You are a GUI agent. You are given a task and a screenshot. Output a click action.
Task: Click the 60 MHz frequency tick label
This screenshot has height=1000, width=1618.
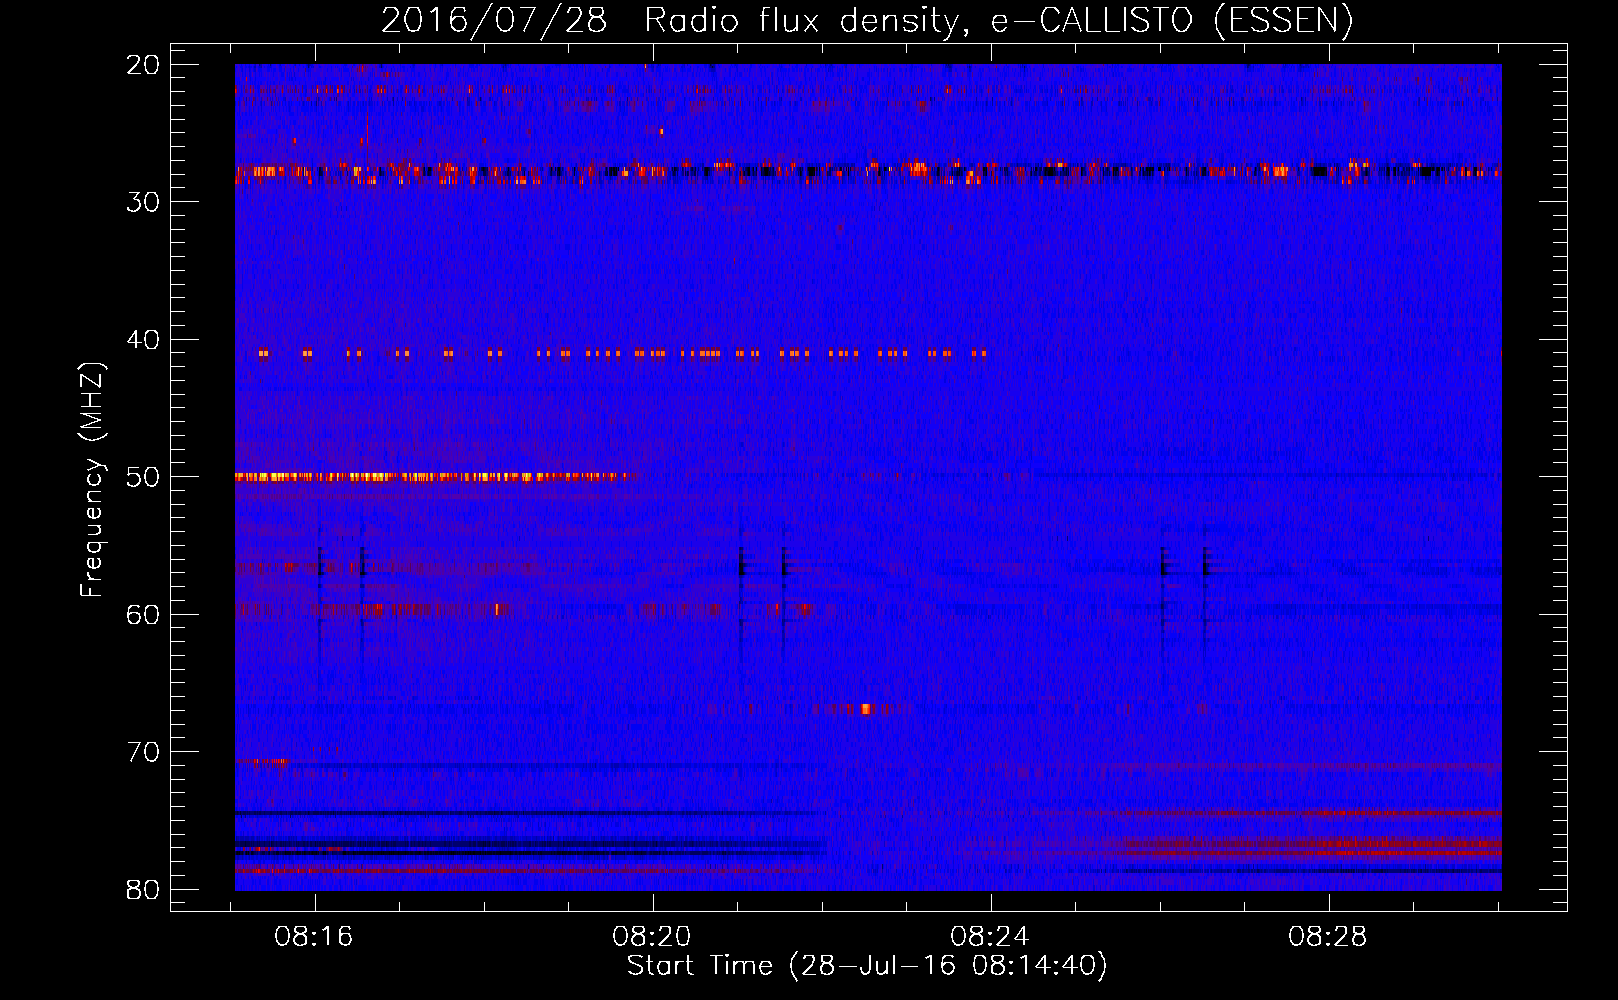click(144, 614)
